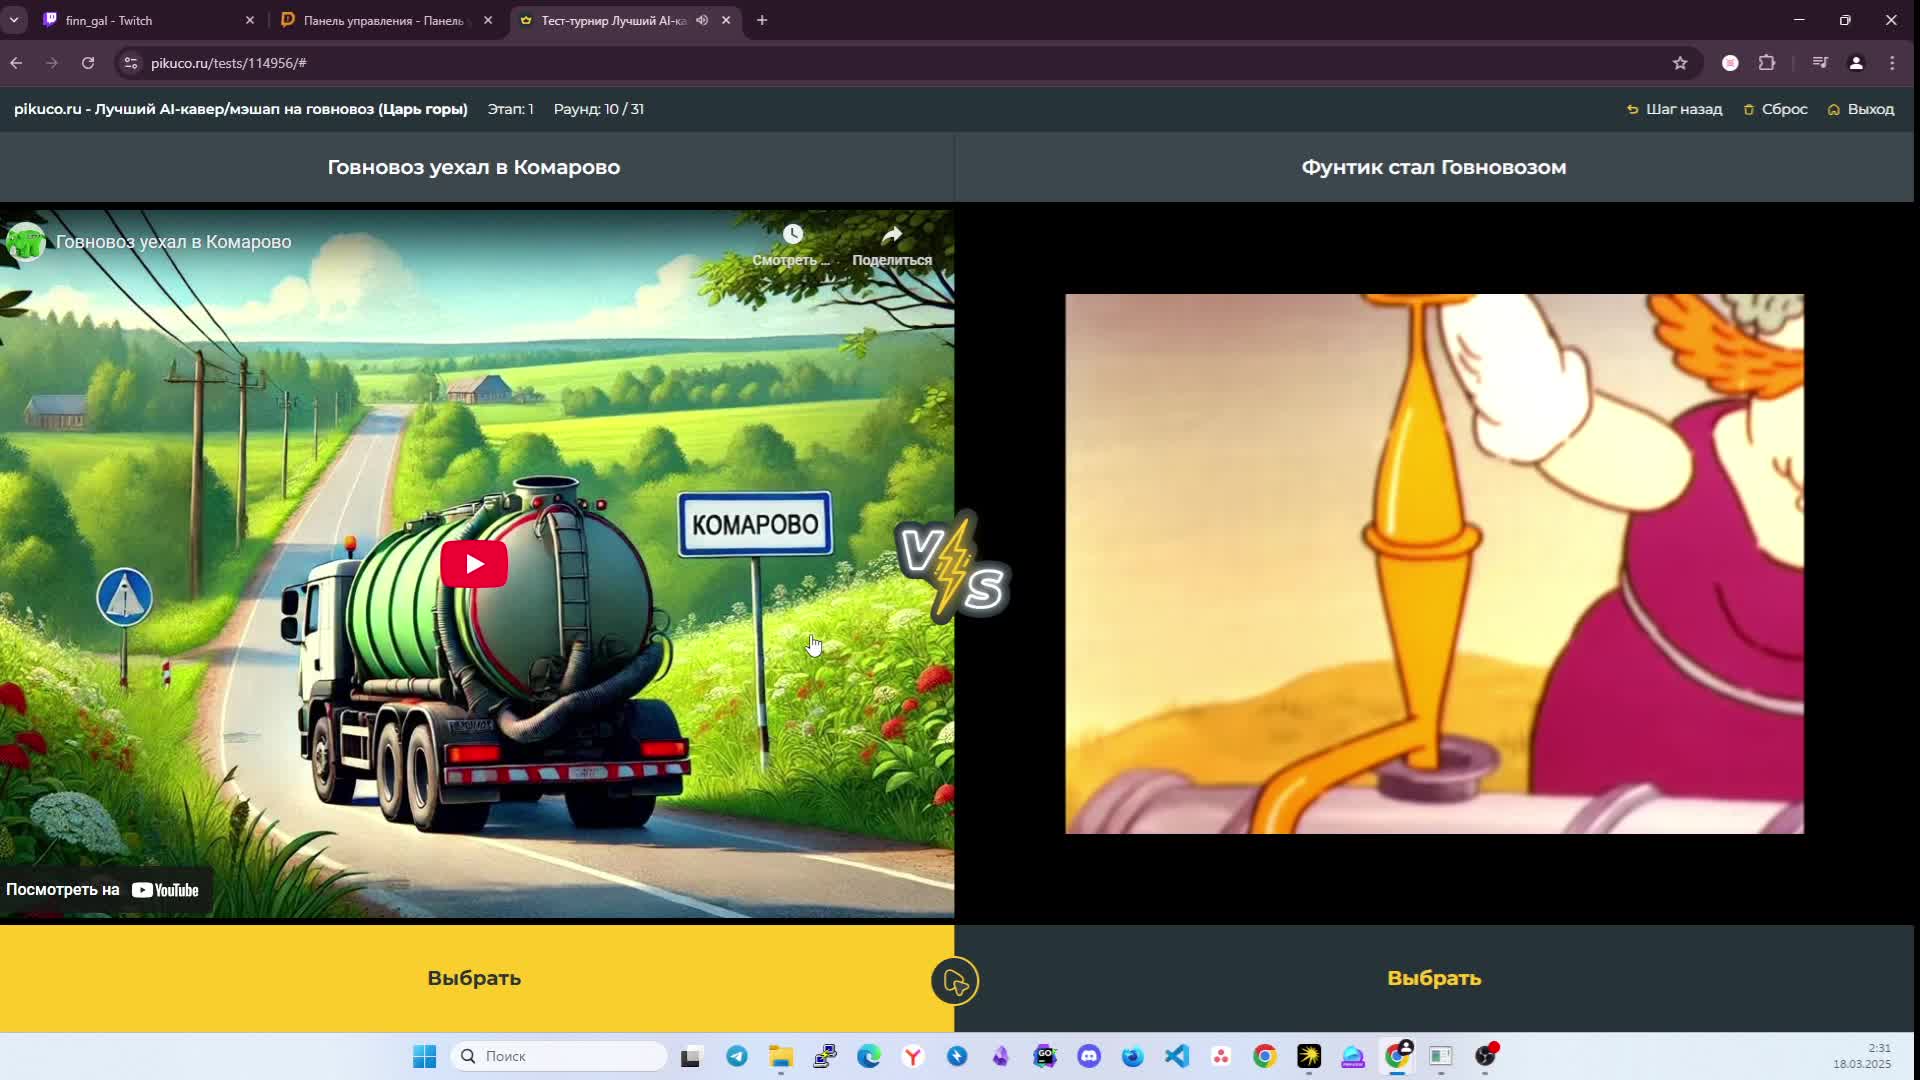Open the red three-dots app on the taskbar
The height and width of the screenshot is (1080, 1920).
click(1221, 1056)
